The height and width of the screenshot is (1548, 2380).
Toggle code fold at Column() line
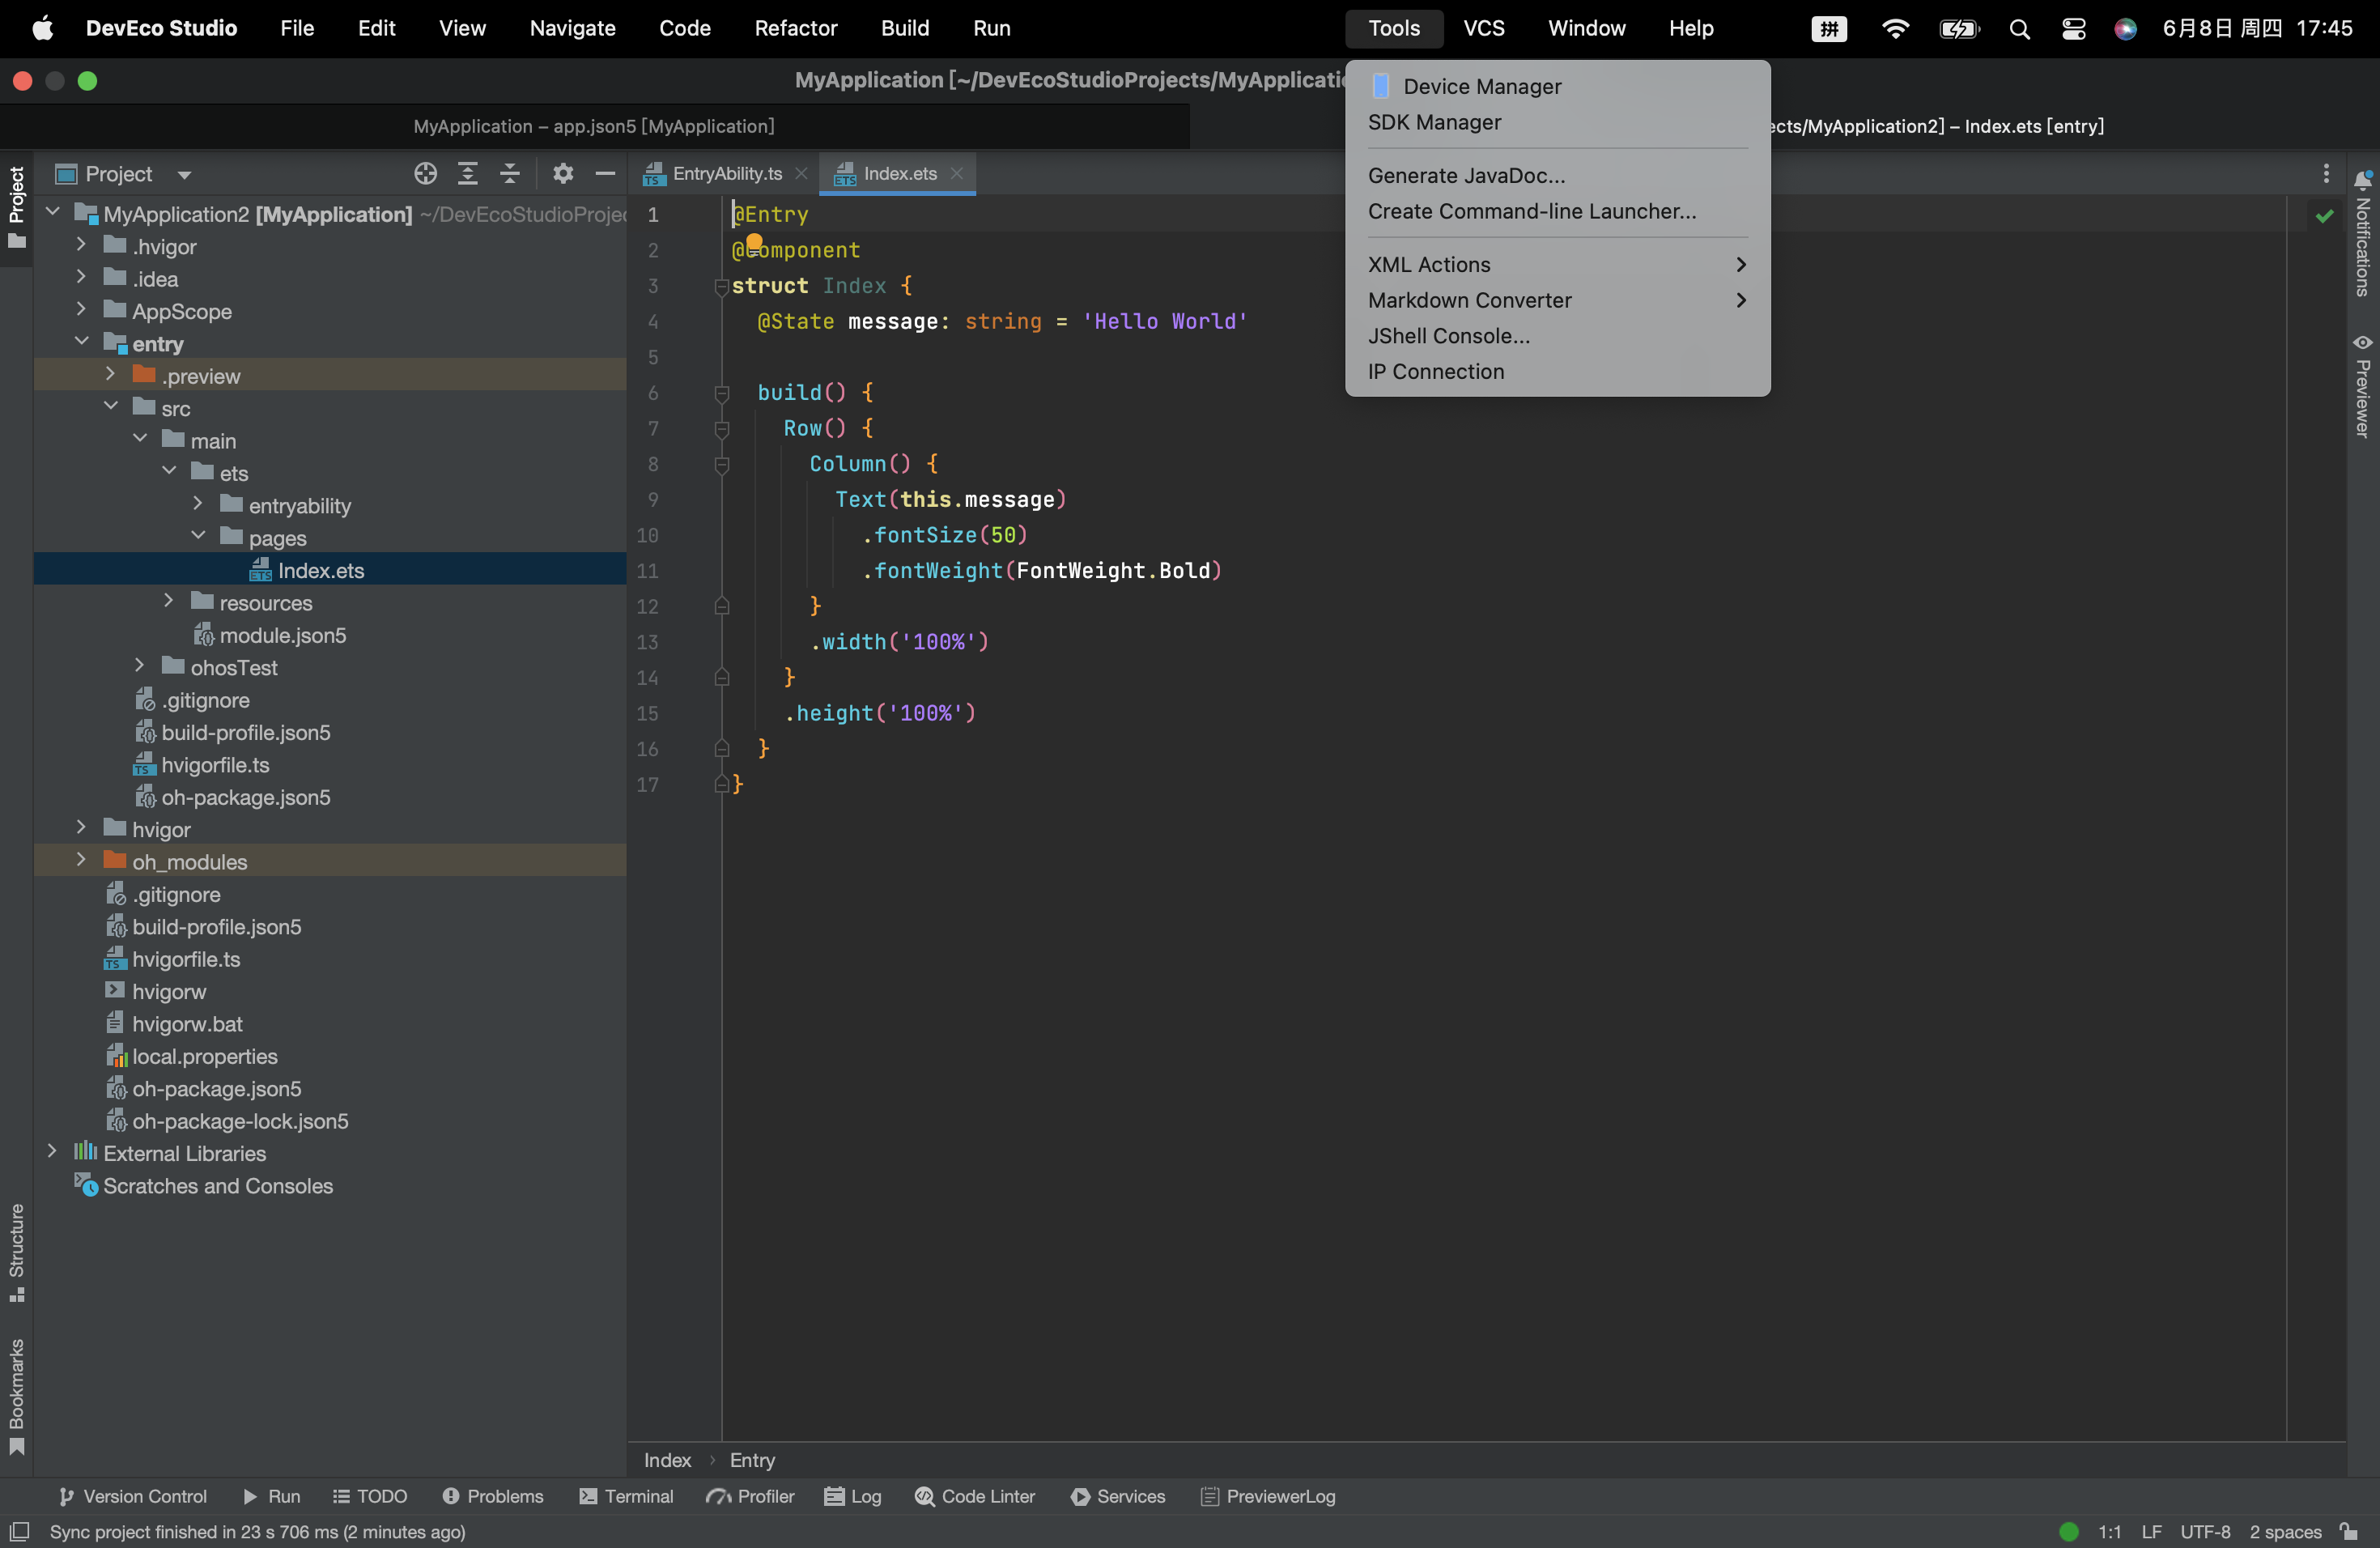pyautogui.click(x=722, y=465)
